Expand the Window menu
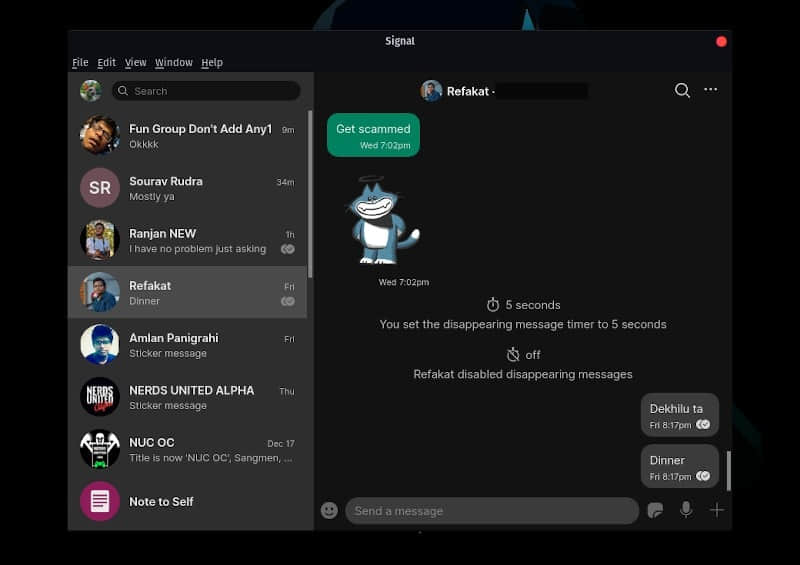The image size is (800, 565). point(173,63)
